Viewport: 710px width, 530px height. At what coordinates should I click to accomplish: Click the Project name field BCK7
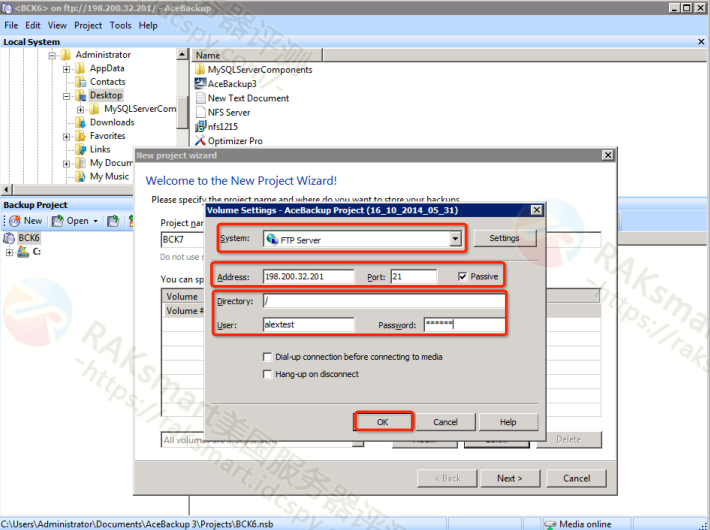click(x=182, y=239)
